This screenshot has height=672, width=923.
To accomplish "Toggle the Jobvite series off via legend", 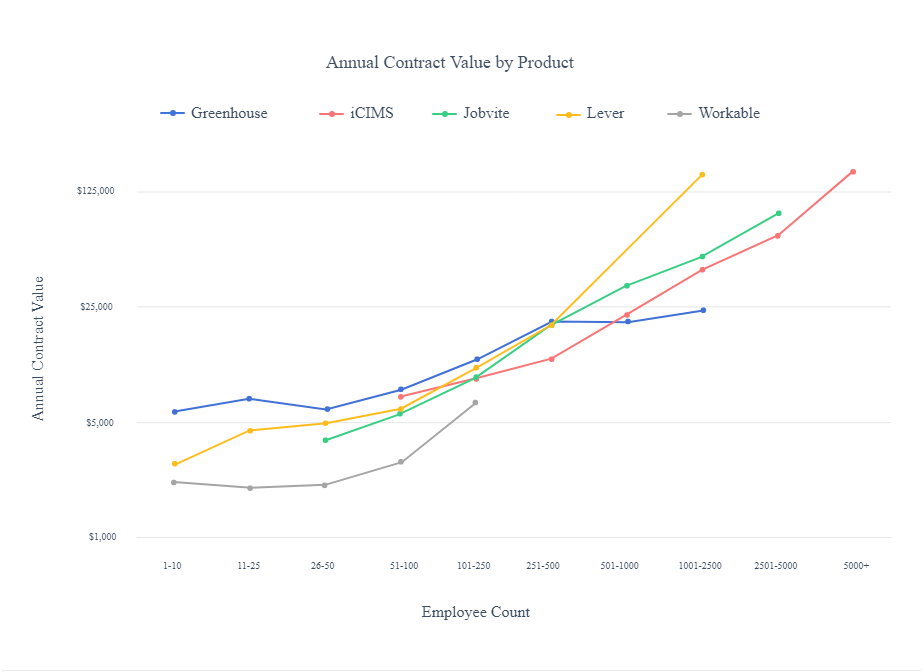I will (478, 113).
